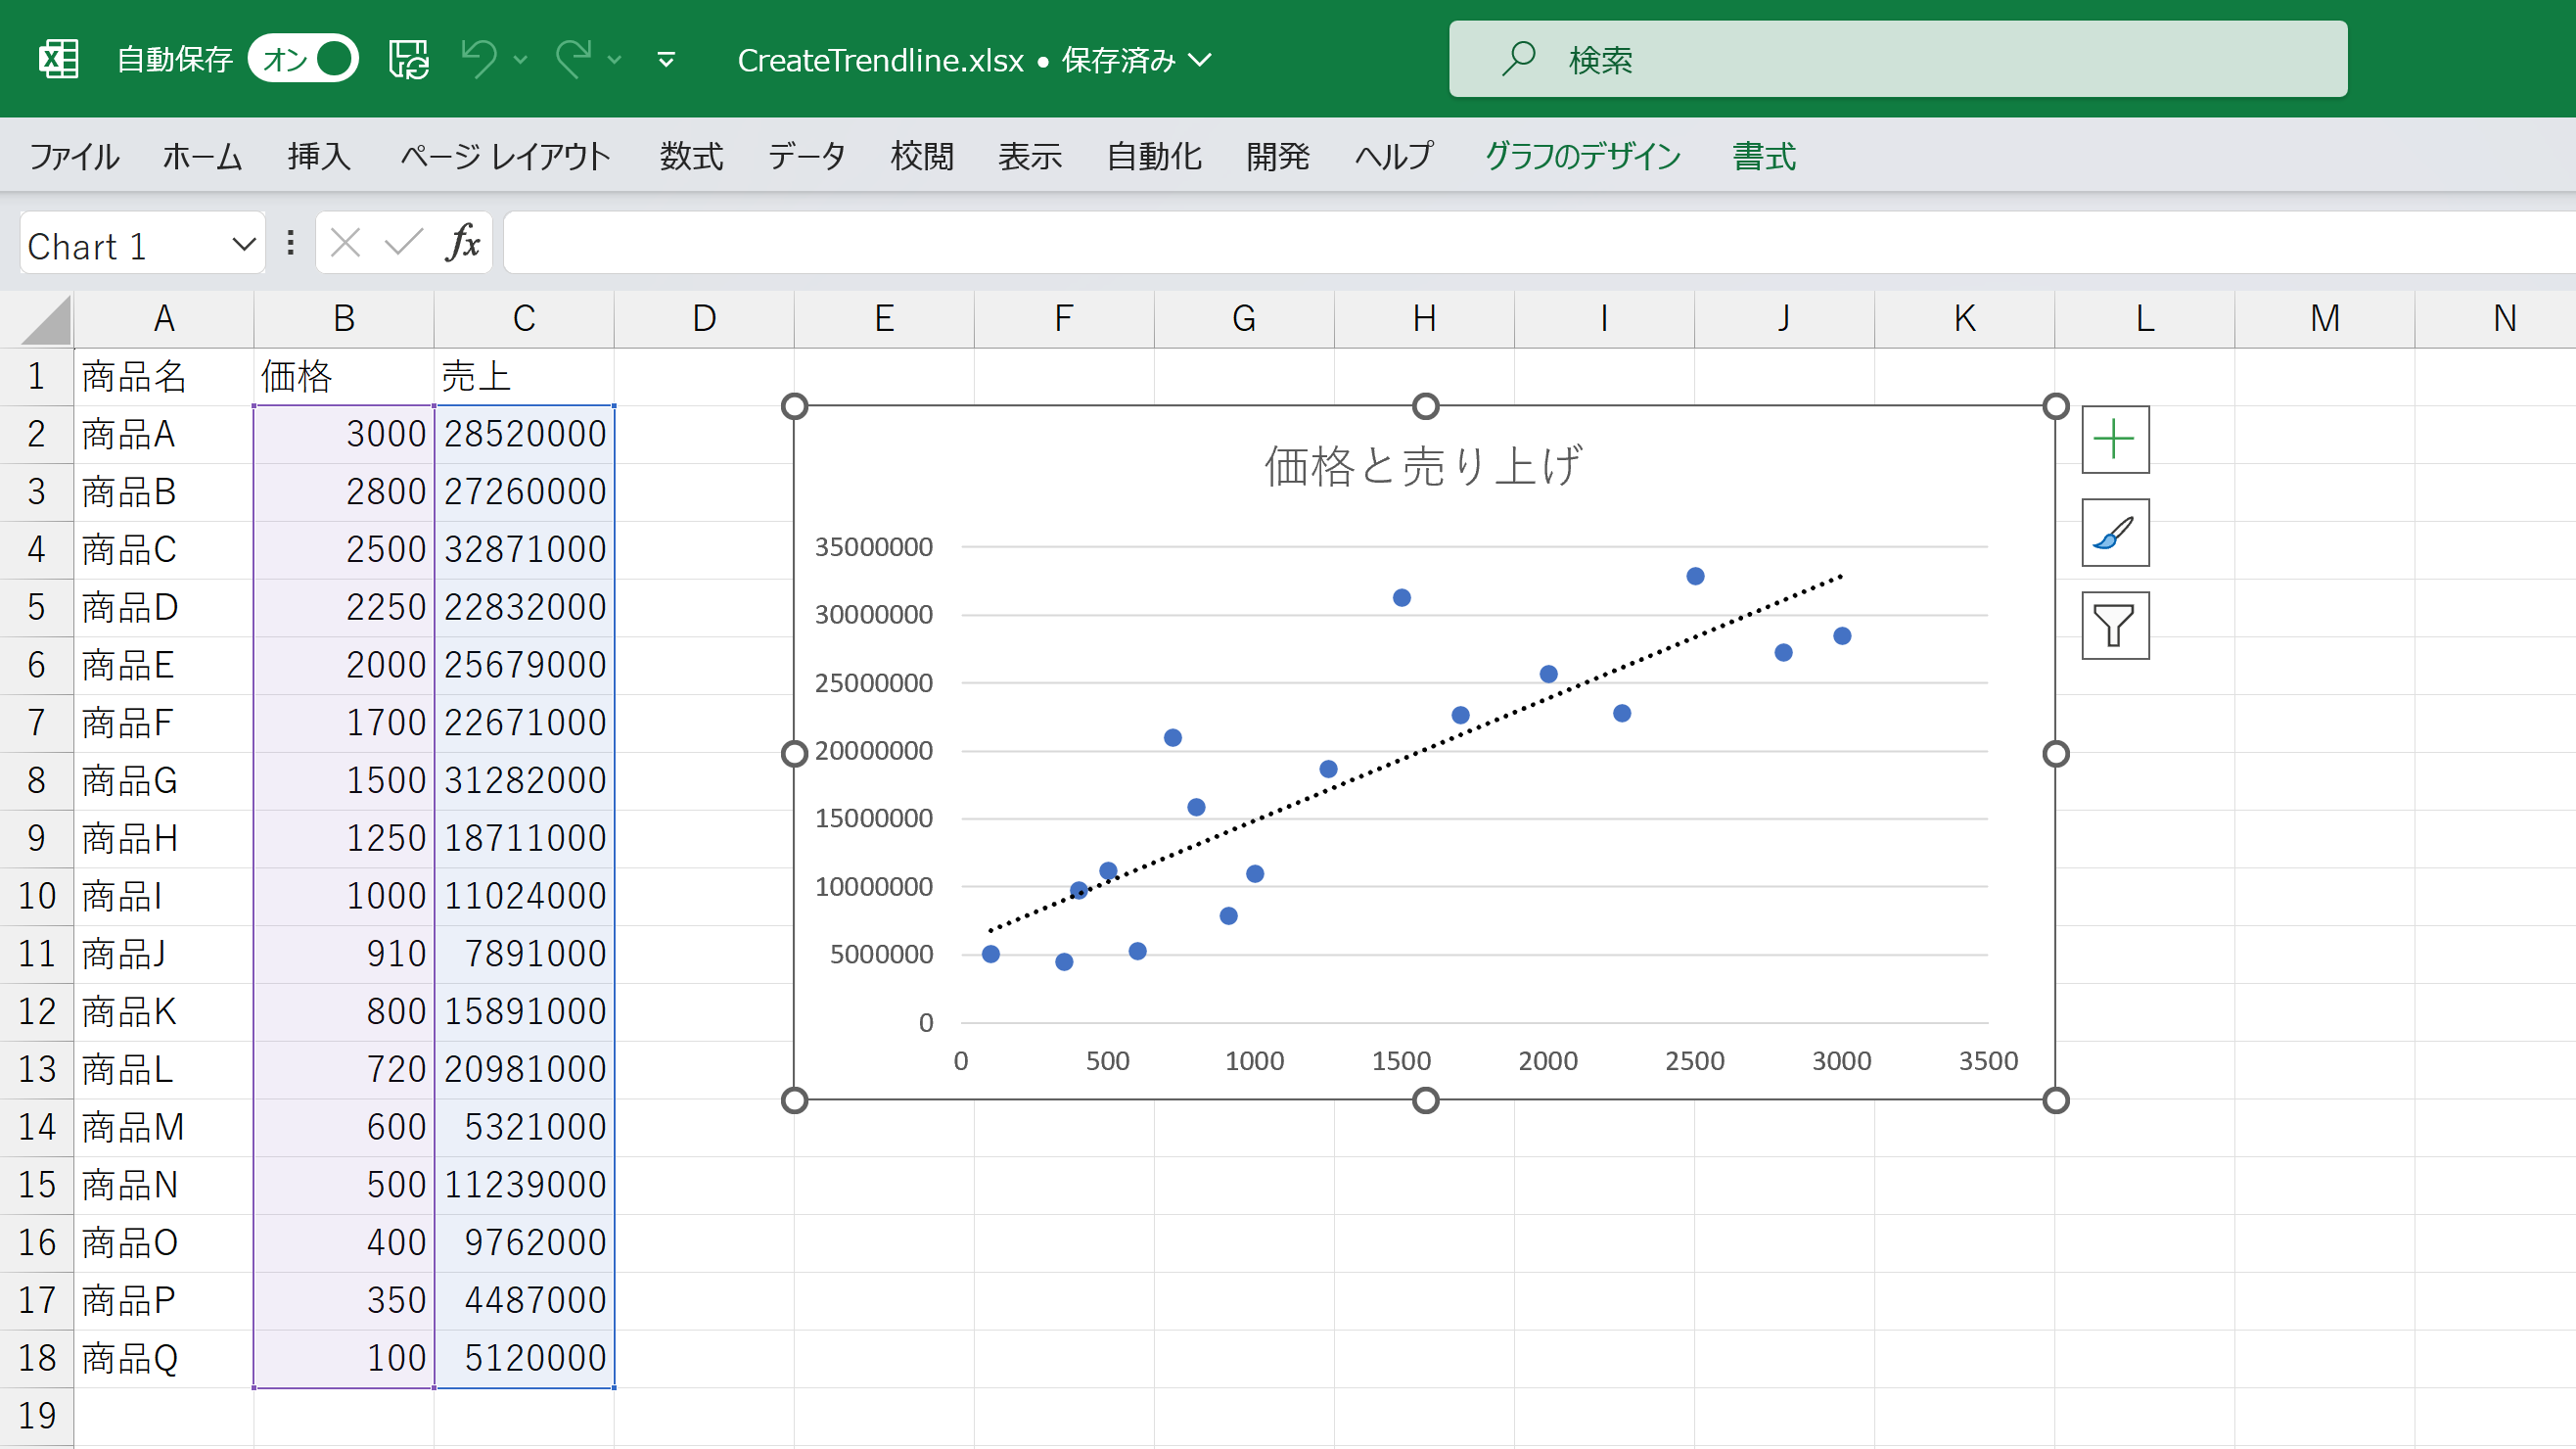The image size is (2576, 1449).
Task: Click cell B1 header 価格
Action: (x=344, y=377)
